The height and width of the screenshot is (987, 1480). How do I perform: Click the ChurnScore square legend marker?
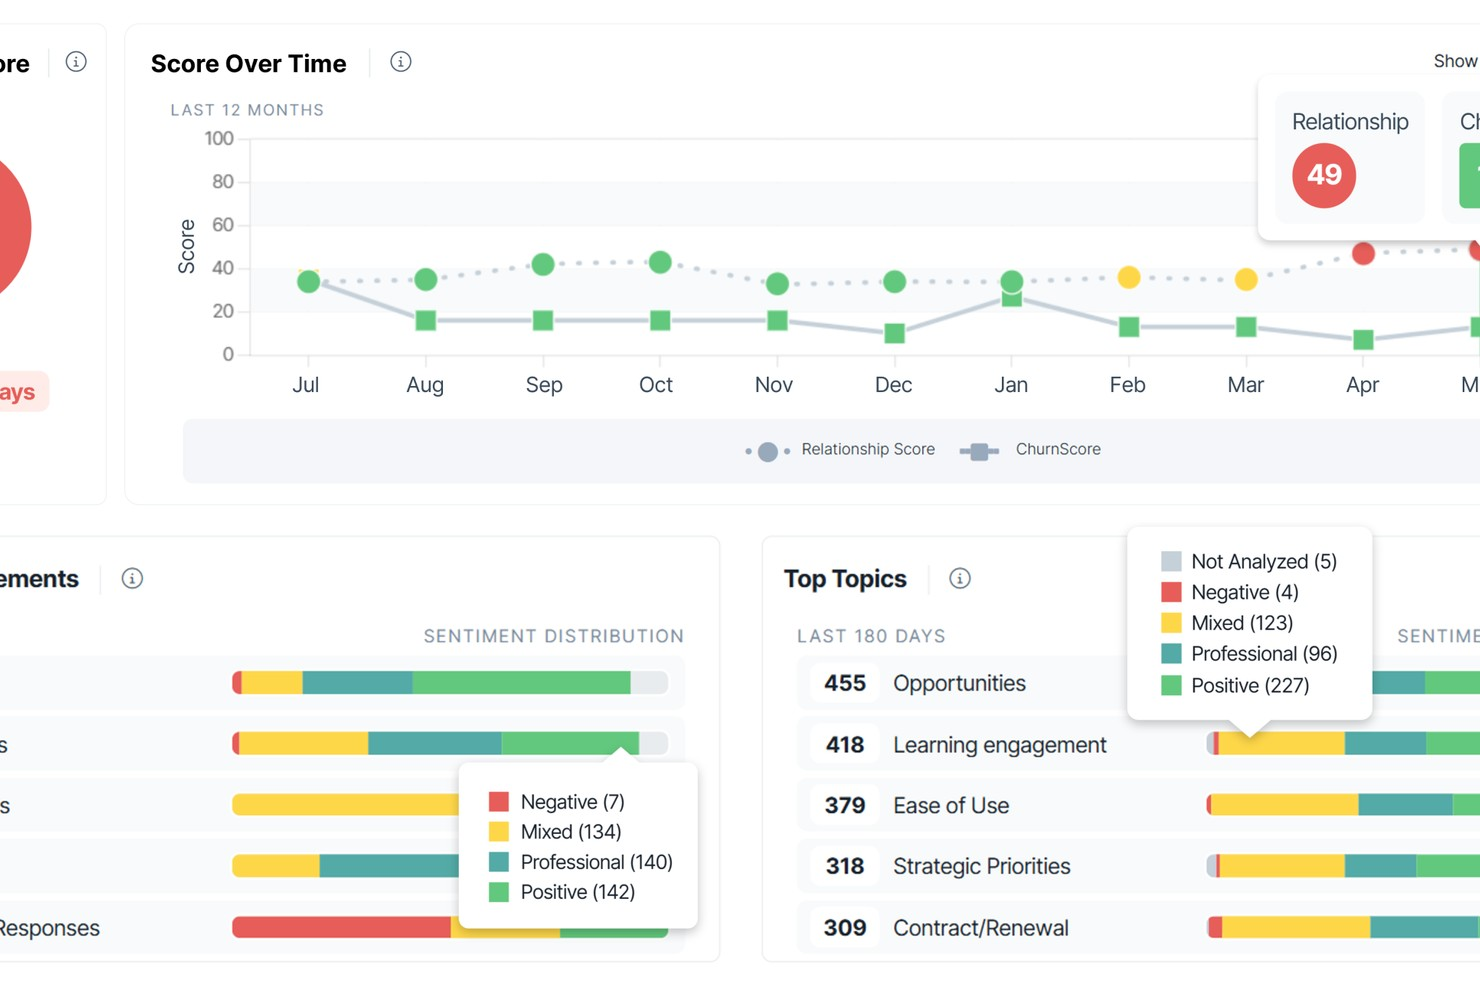978,450
